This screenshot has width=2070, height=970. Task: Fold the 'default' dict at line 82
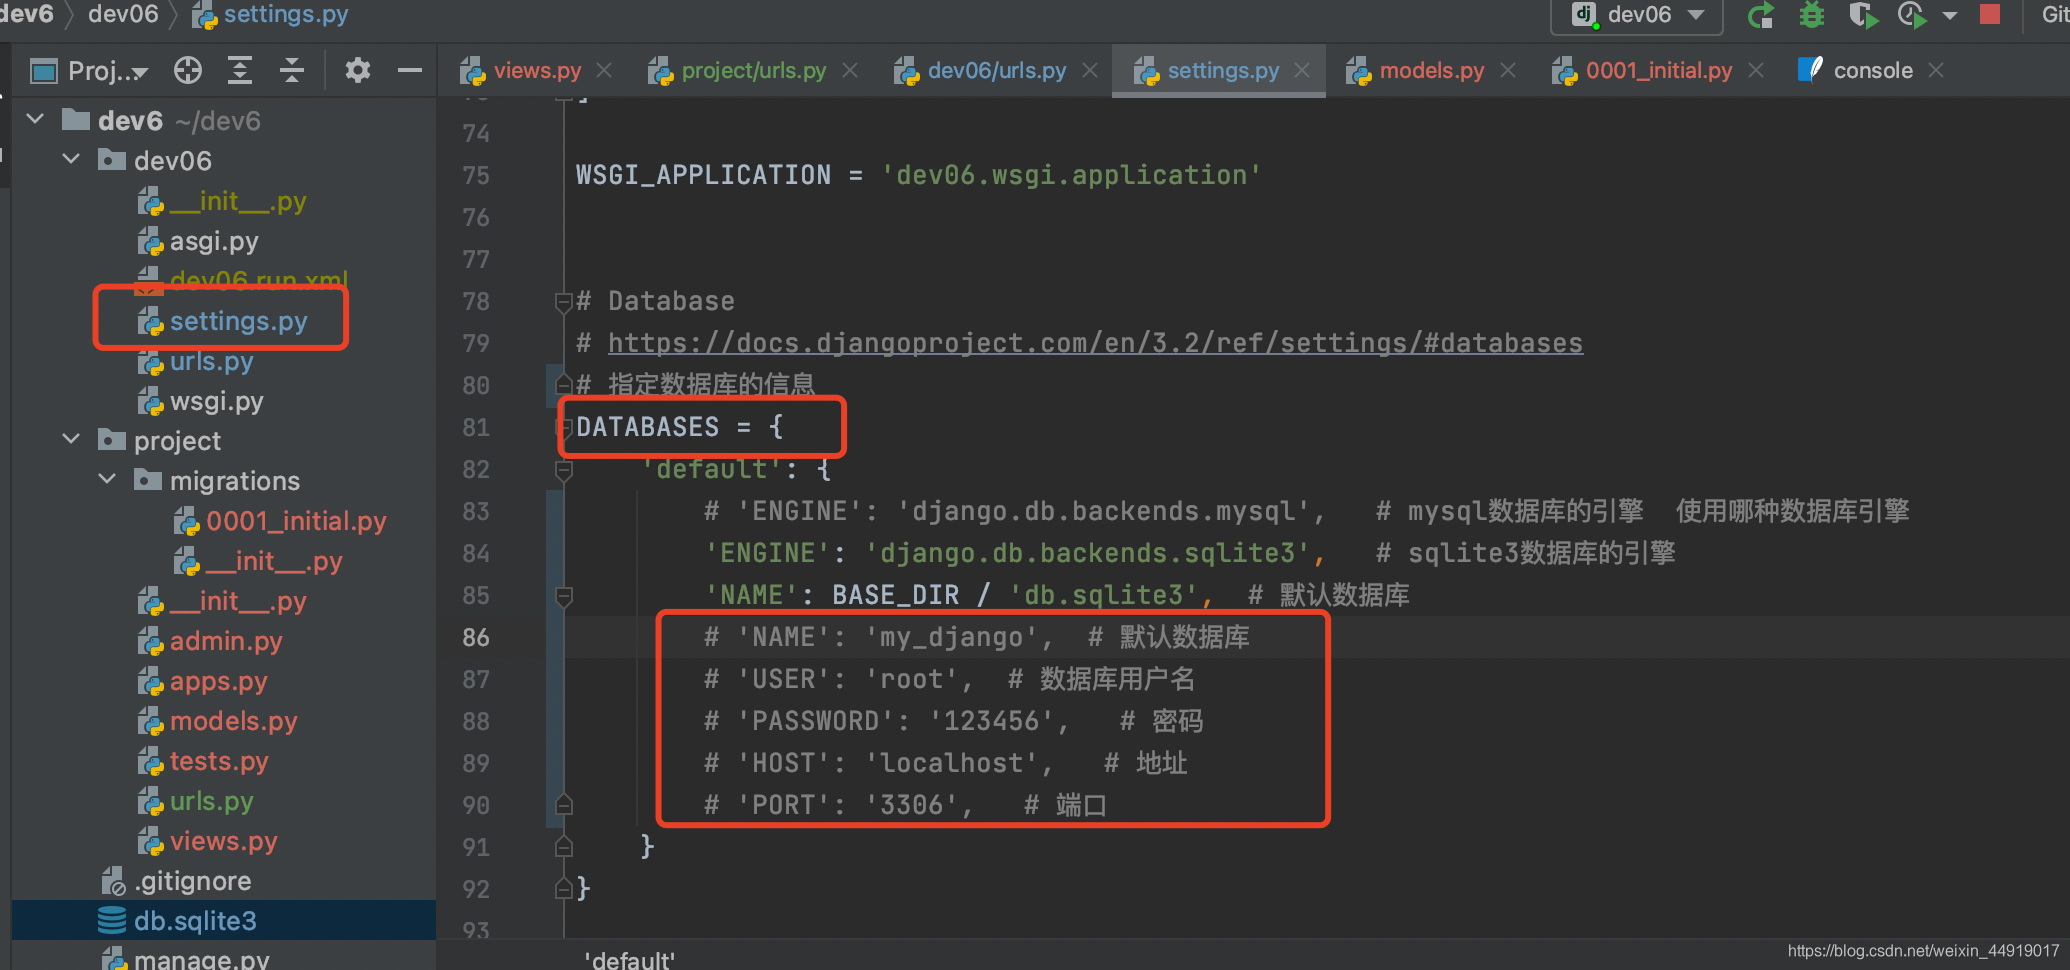[x=564, y=469]
